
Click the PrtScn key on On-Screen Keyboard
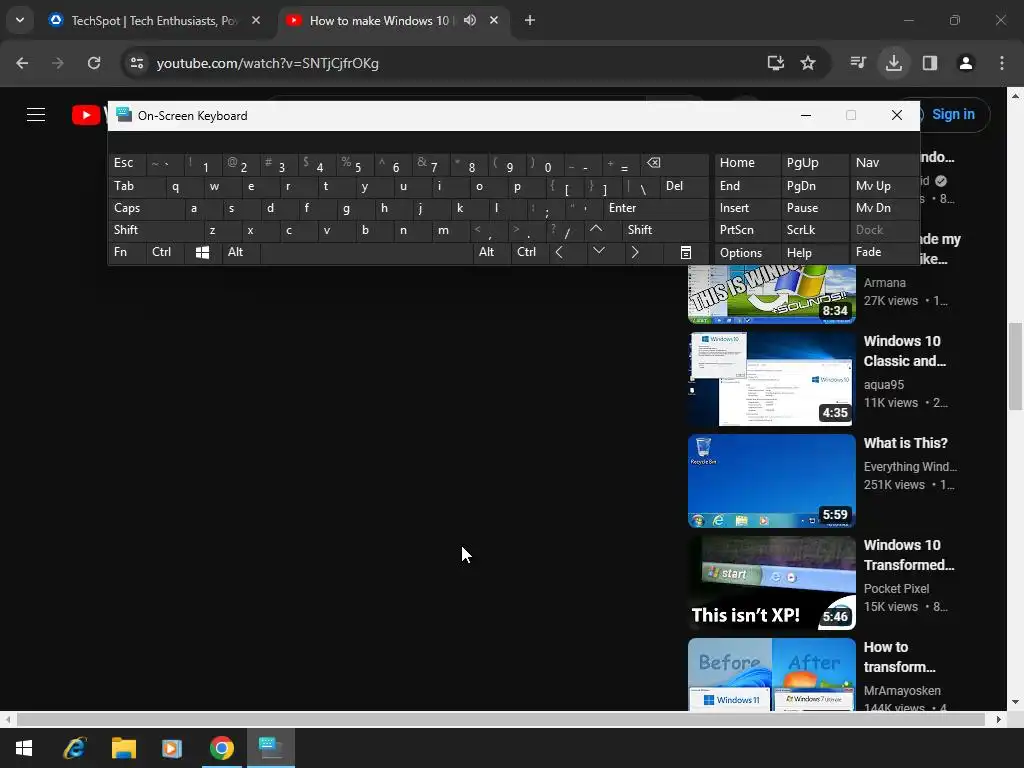[748, 230]
